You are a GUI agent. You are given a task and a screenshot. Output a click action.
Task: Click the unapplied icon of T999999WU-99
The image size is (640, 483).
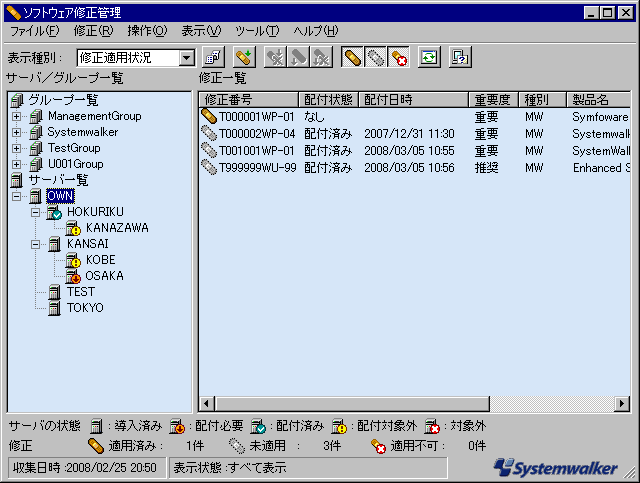coord(209,168)
